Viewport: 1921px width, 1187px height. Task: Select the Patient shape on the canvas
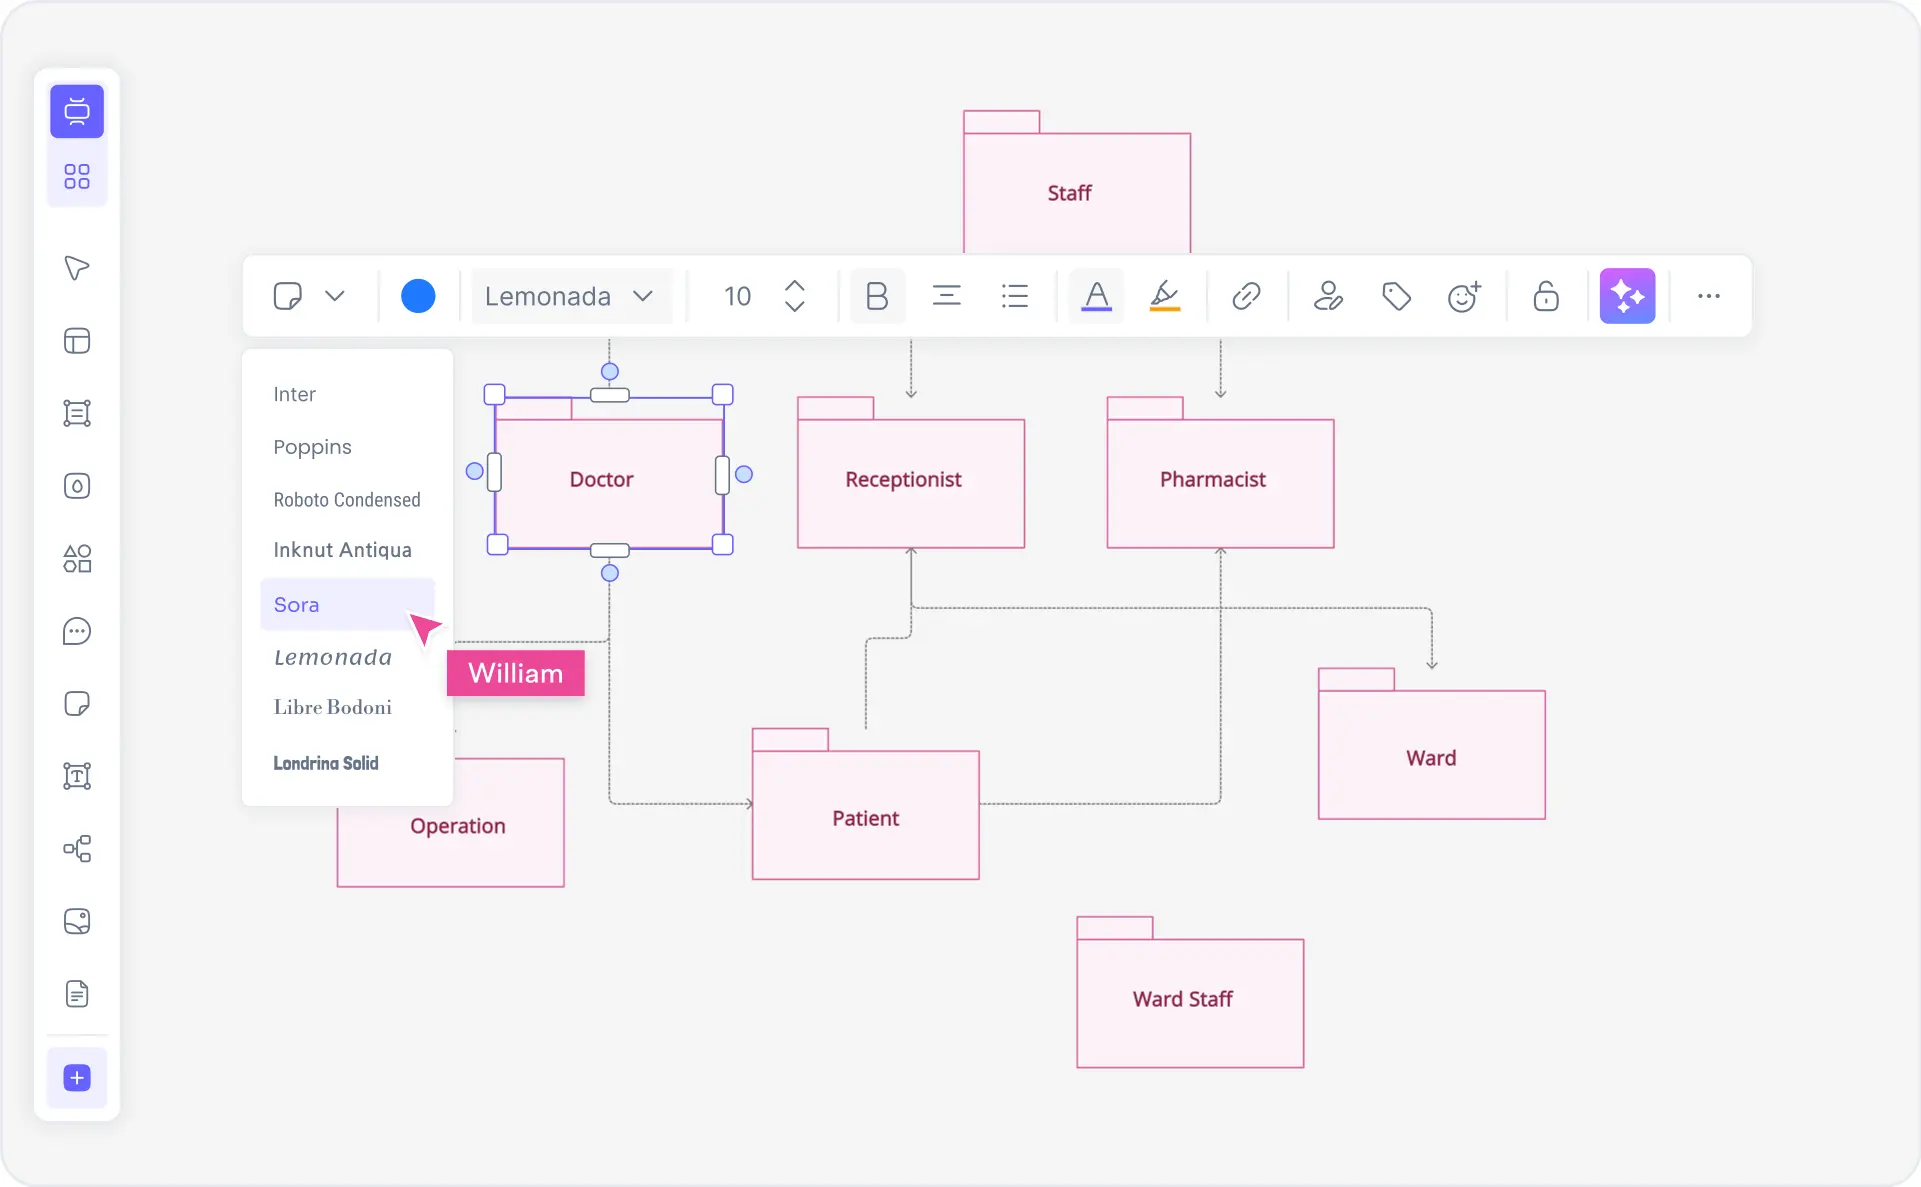click(x=866, y=817)
